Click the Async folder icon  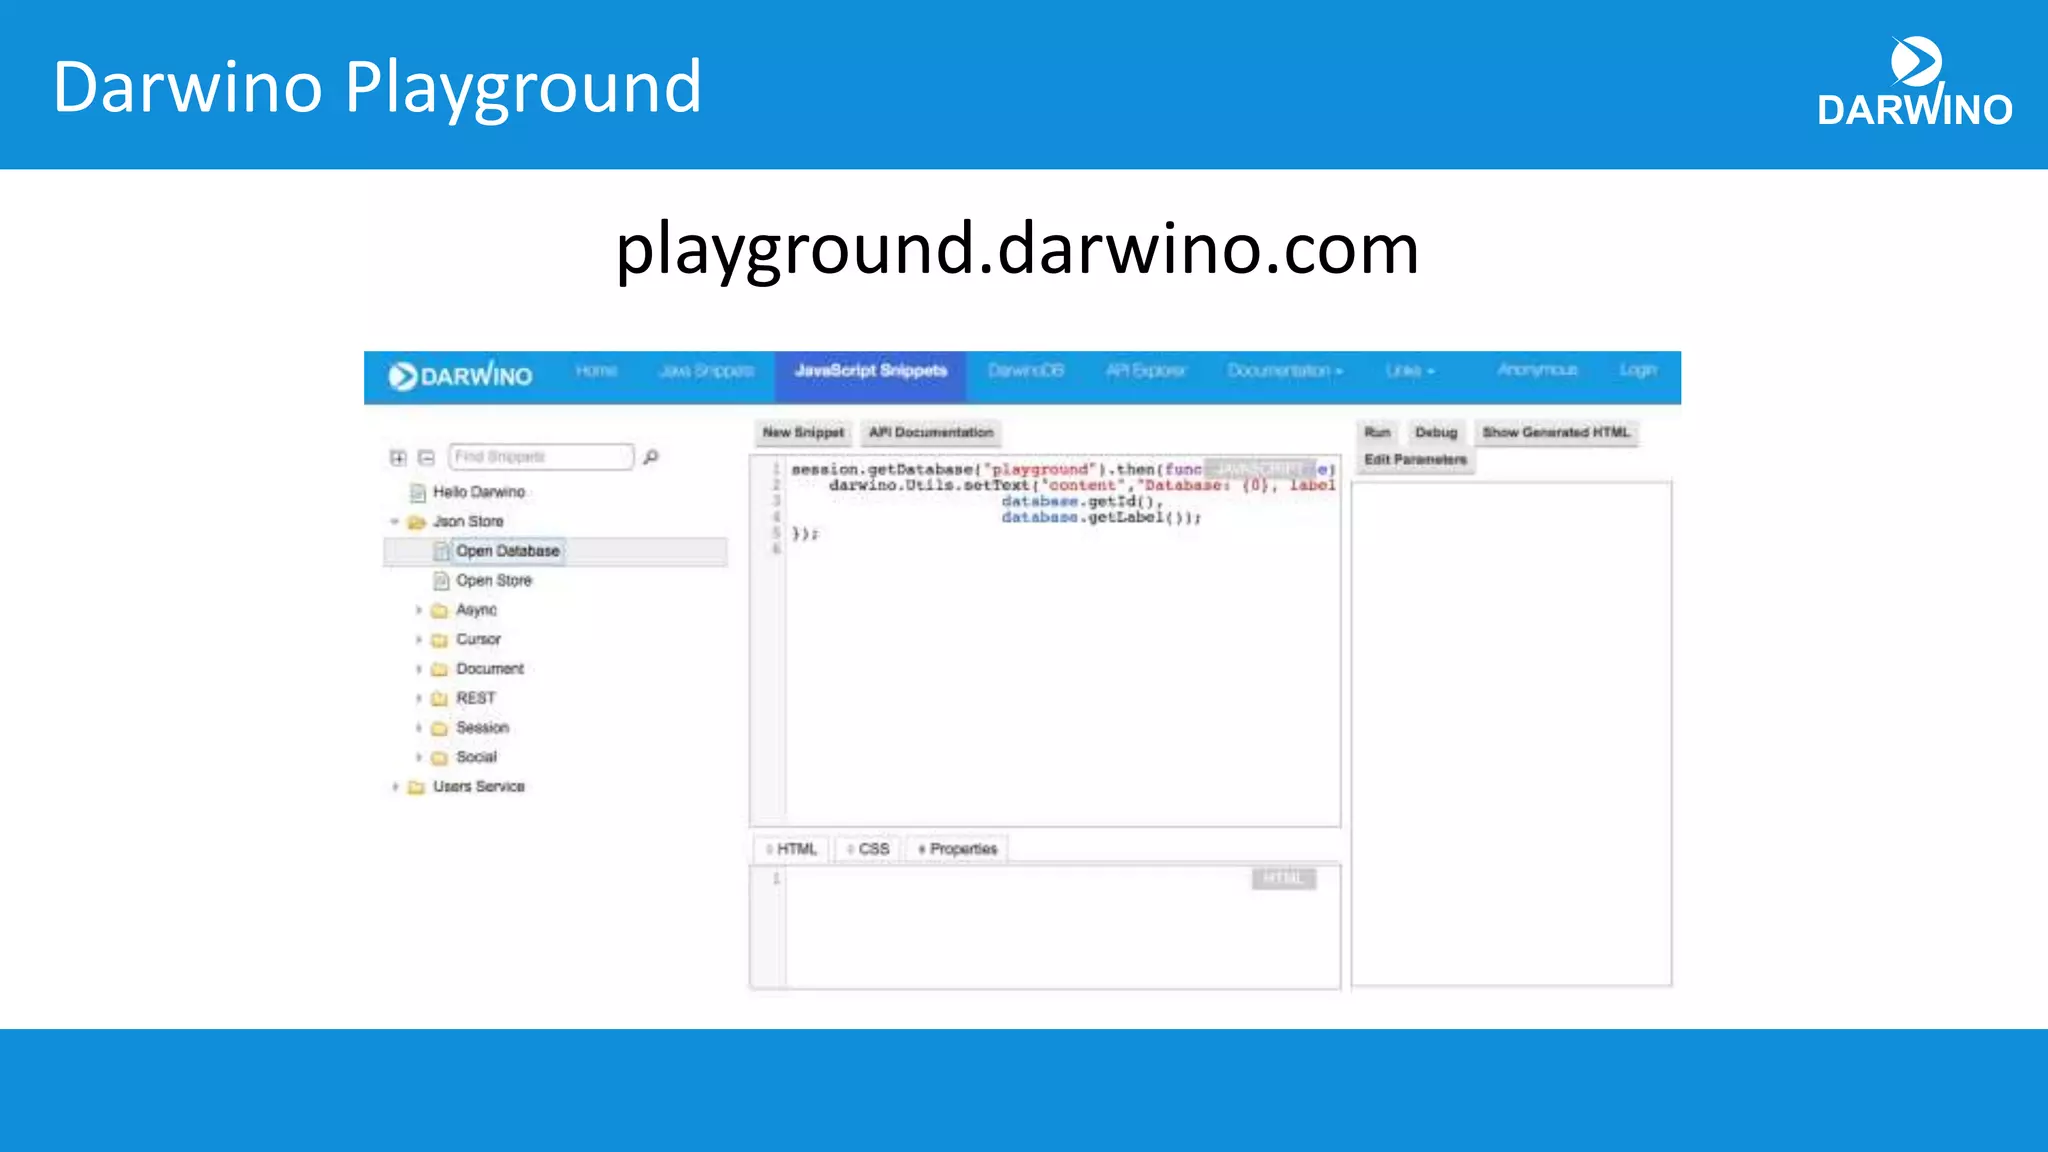[439, 610]
